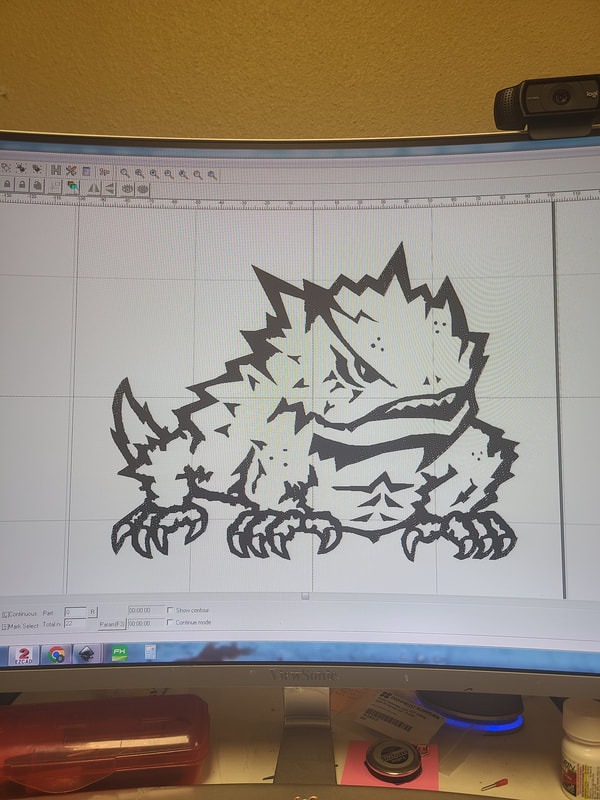The width and height of the screenshot is (600, 800).
Task: Click the R button beside Part field
Action: pyautogui.click(x=92, y=612)
